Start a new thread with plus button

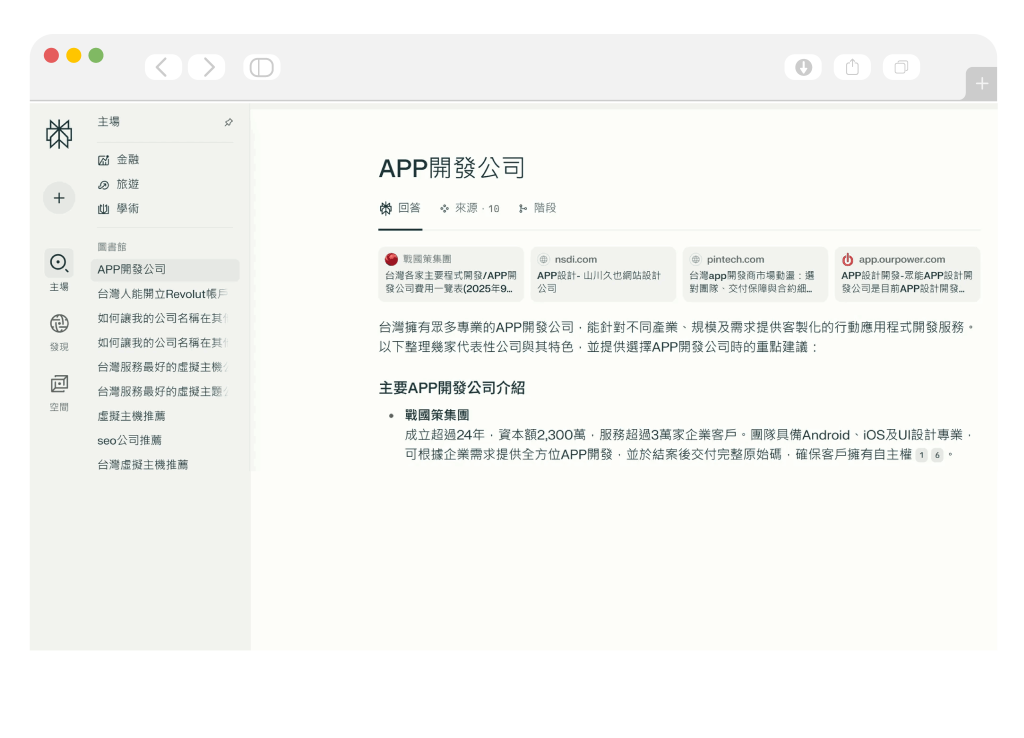pos(59,198)
